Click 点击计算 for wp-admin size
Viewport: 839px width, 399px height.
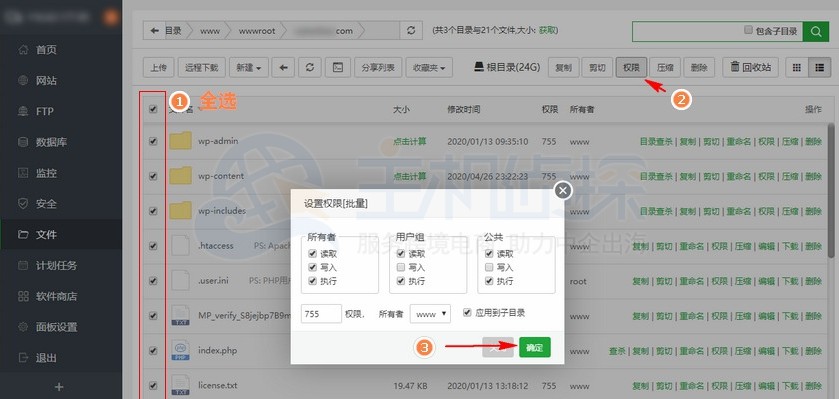[x=410, y=142]
